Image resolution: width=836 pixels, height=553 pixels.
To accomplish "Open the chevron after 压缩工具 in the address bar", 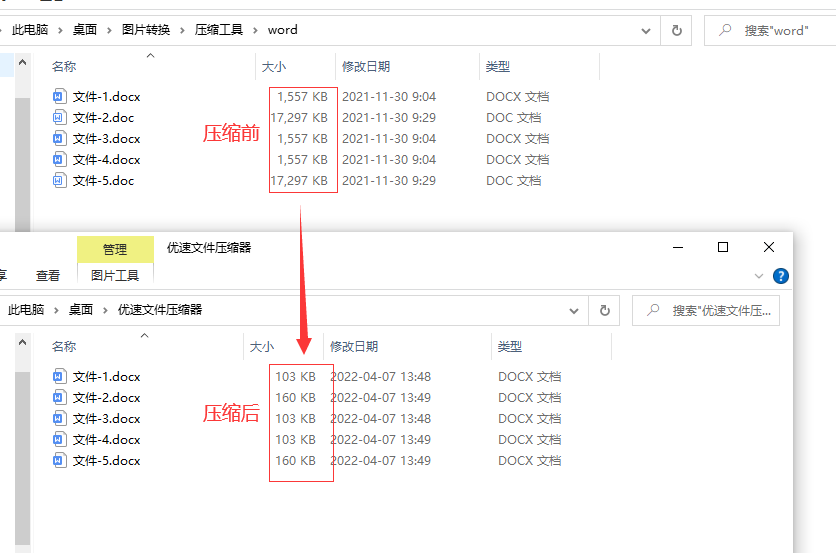I will click(255, 30).
